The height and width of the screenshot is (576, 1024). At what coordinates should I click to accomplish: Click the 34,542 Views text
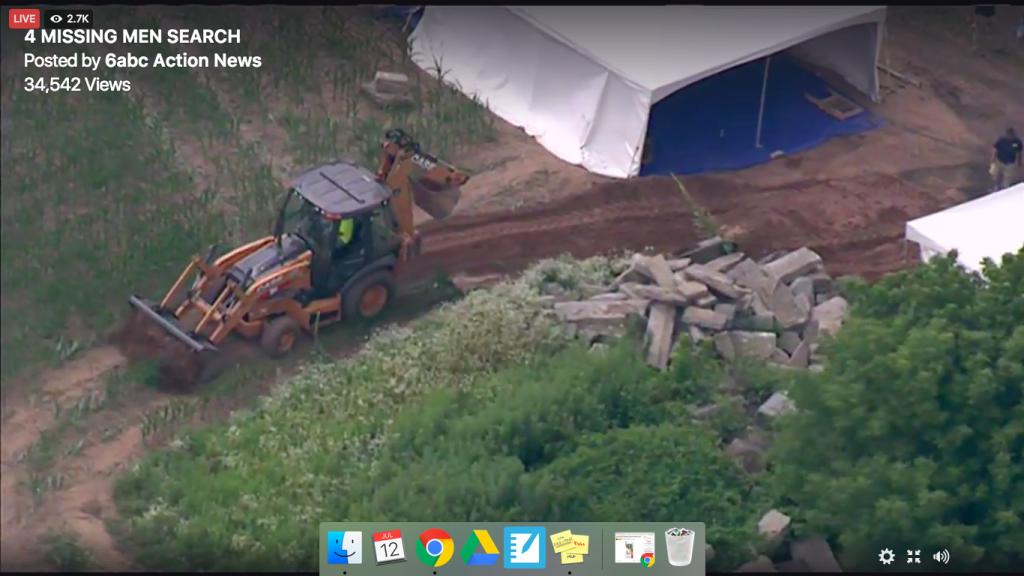tap(77, 84)
